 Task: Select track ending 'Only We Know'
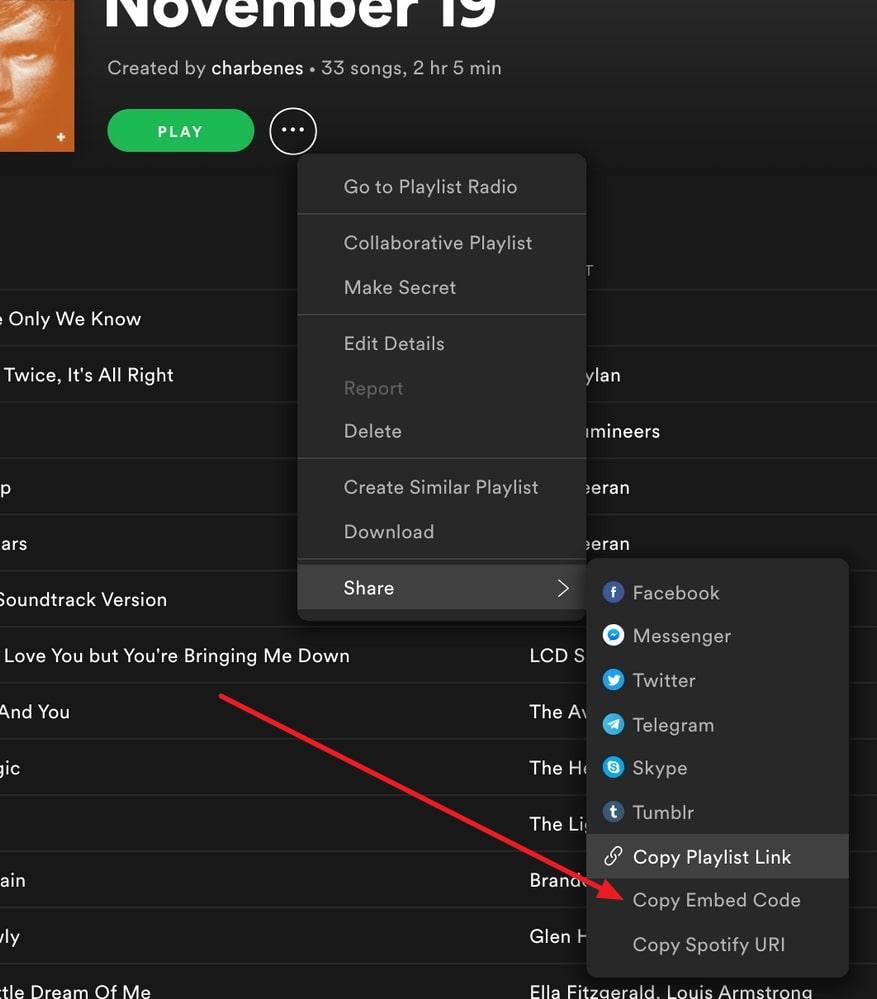coord(70,319)
